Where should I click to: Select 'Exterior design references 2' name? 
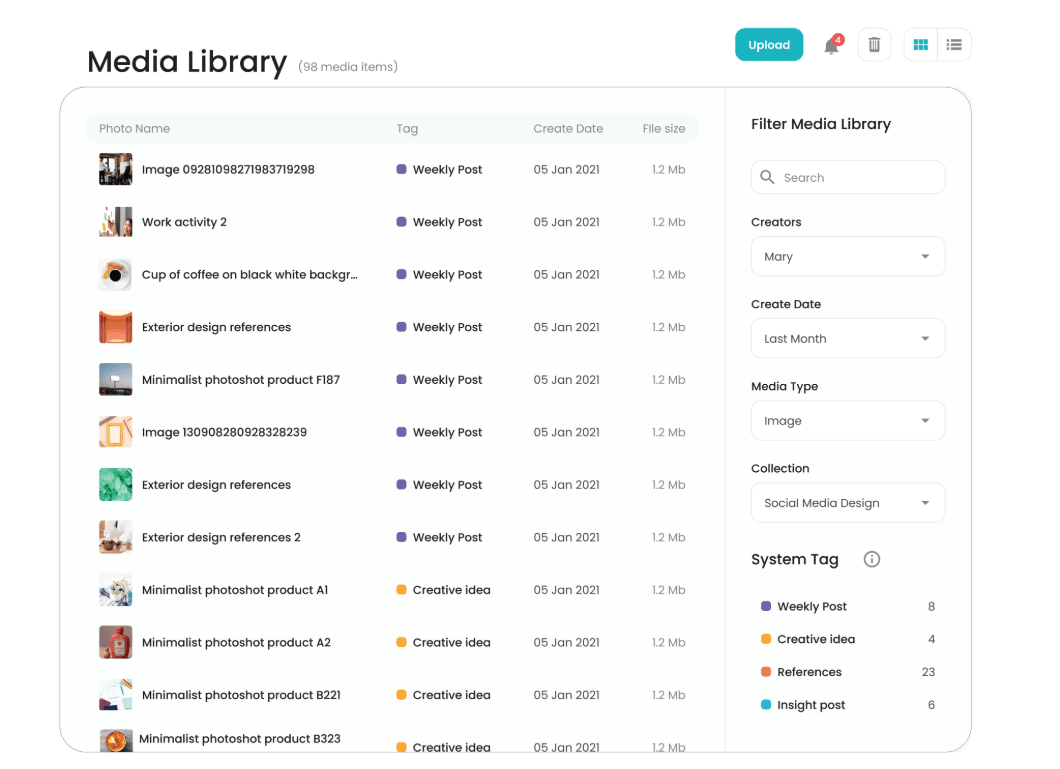click(x=221, y=537)
